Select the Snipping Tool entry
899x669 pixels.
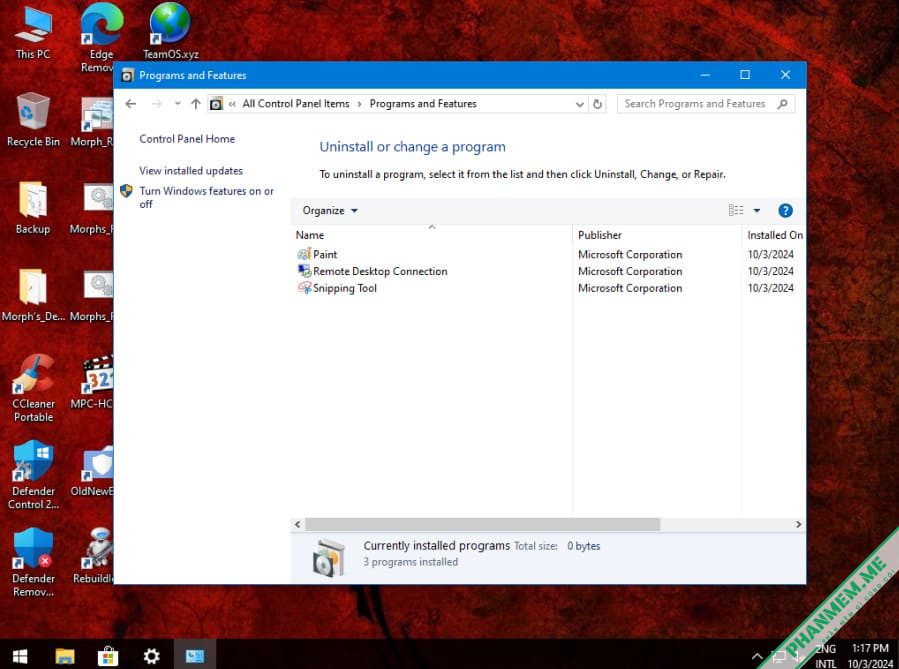(337, 288)
